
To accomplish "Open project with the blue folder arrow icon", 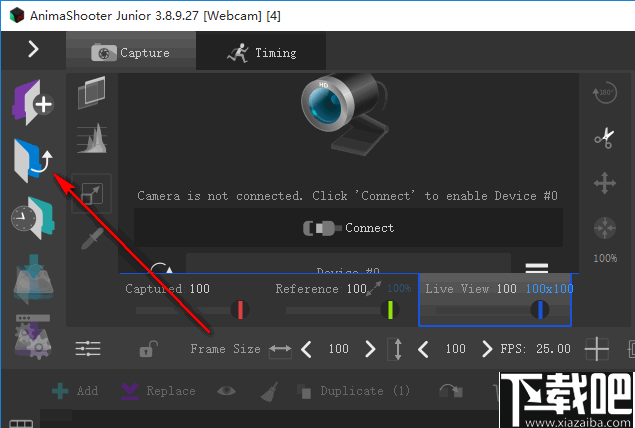I will [x=33, y=160].
